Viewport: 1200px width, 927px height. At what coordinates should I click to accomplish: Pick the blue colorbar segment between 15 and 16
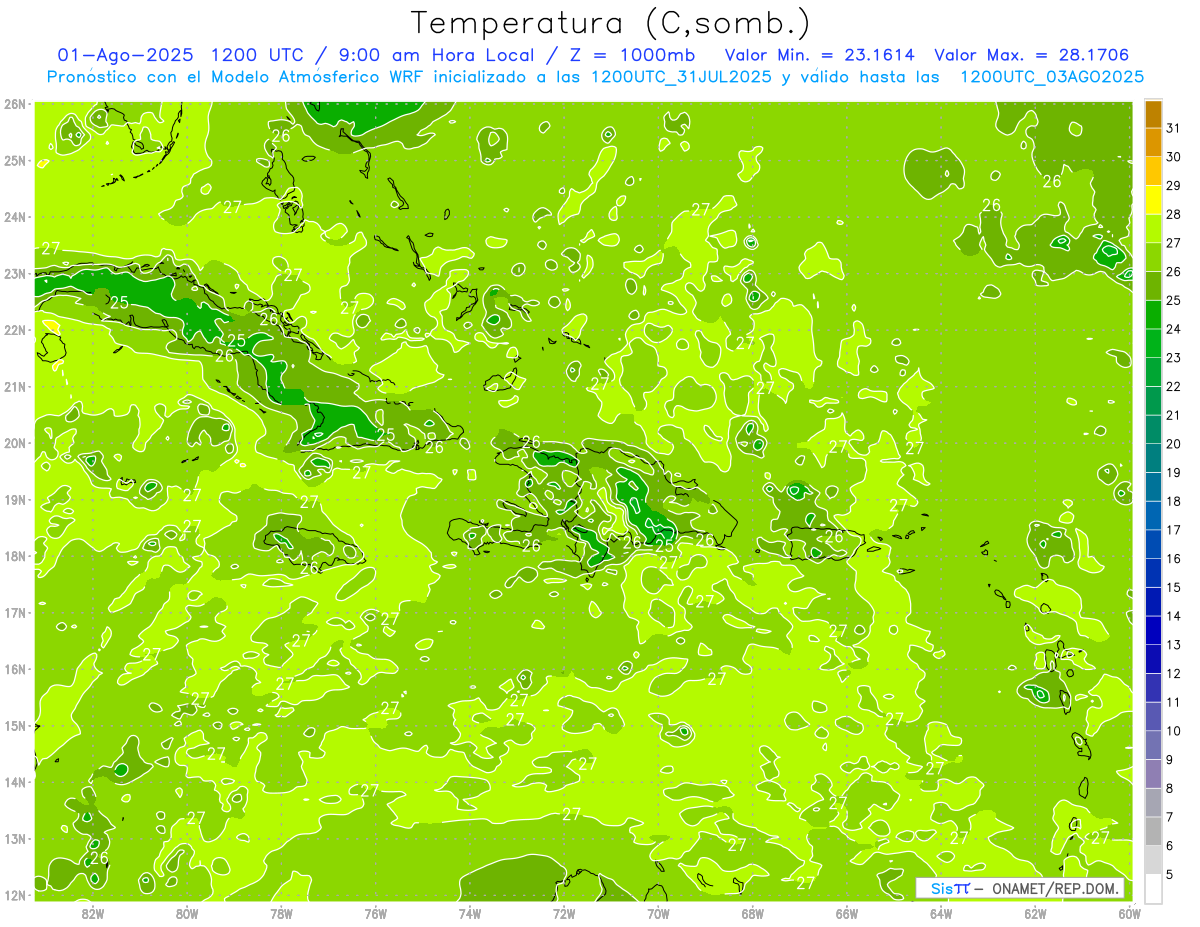point(1153,574)
